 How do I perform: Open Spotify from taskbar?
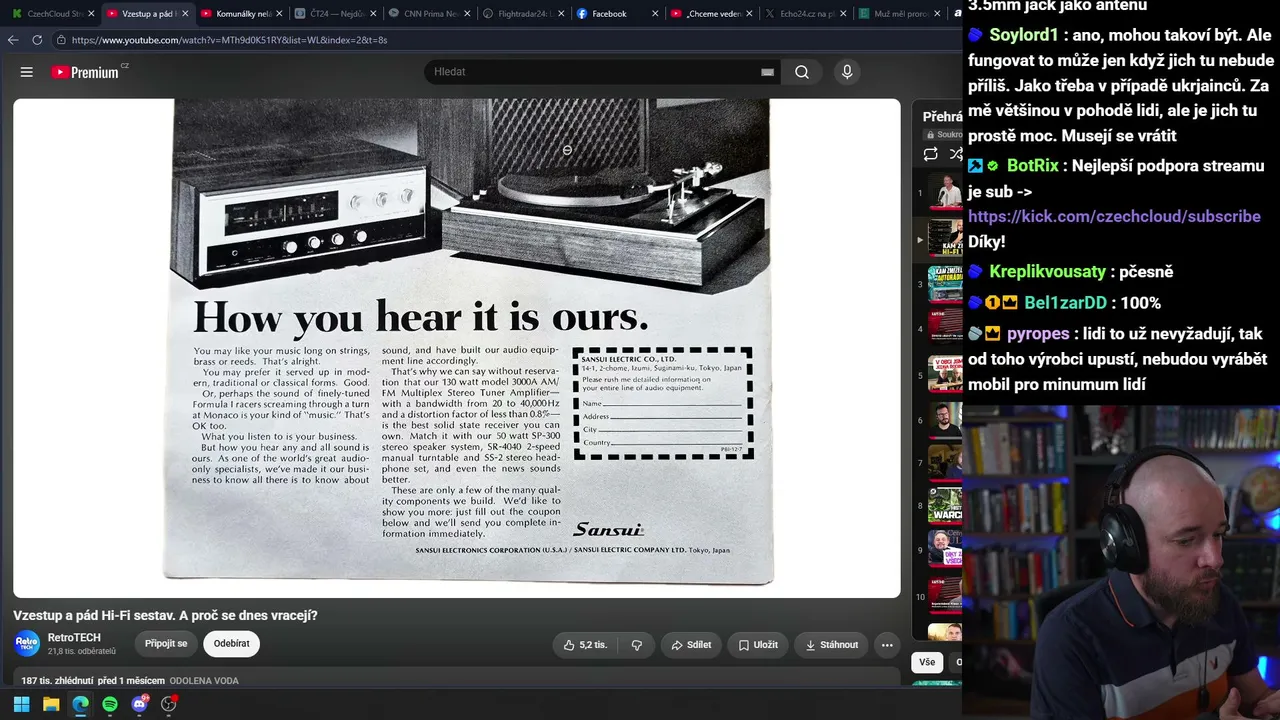coord(110,704)
